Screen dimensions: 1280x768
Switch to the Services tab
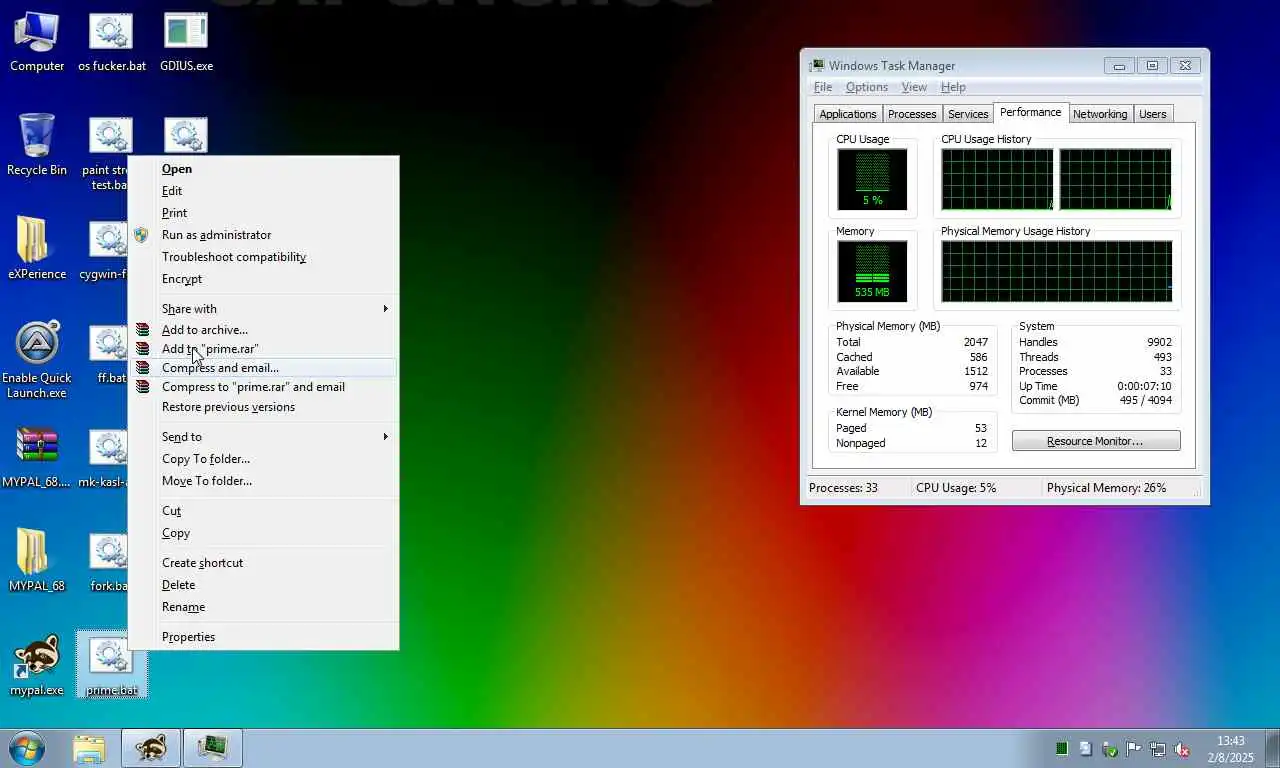pos(968,114)
